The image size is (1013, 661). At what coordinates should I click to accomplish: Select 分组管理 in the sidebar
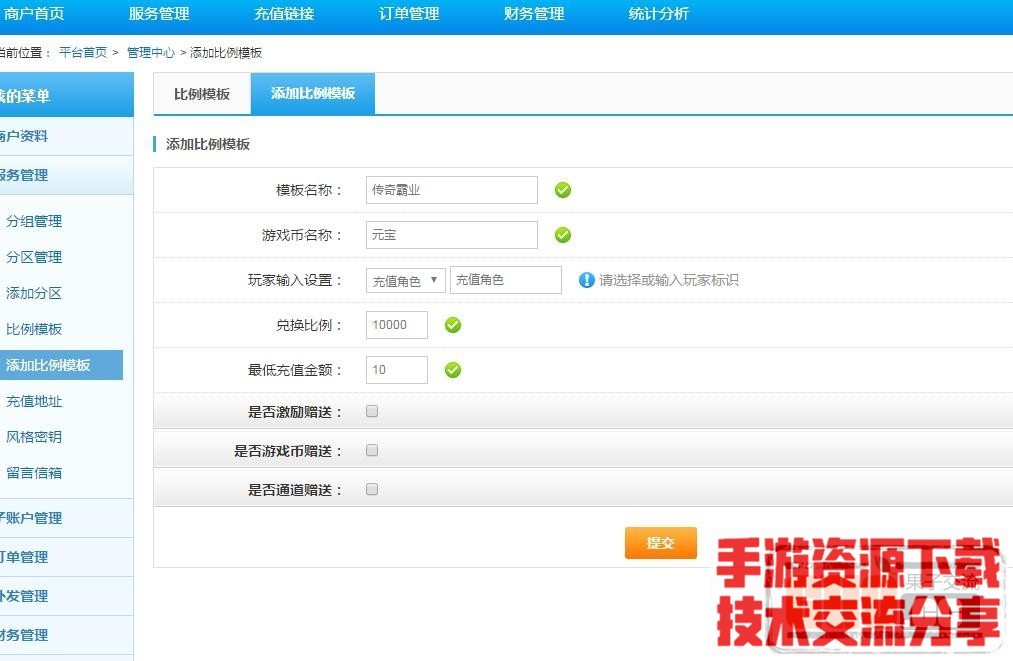coord(34,222)
